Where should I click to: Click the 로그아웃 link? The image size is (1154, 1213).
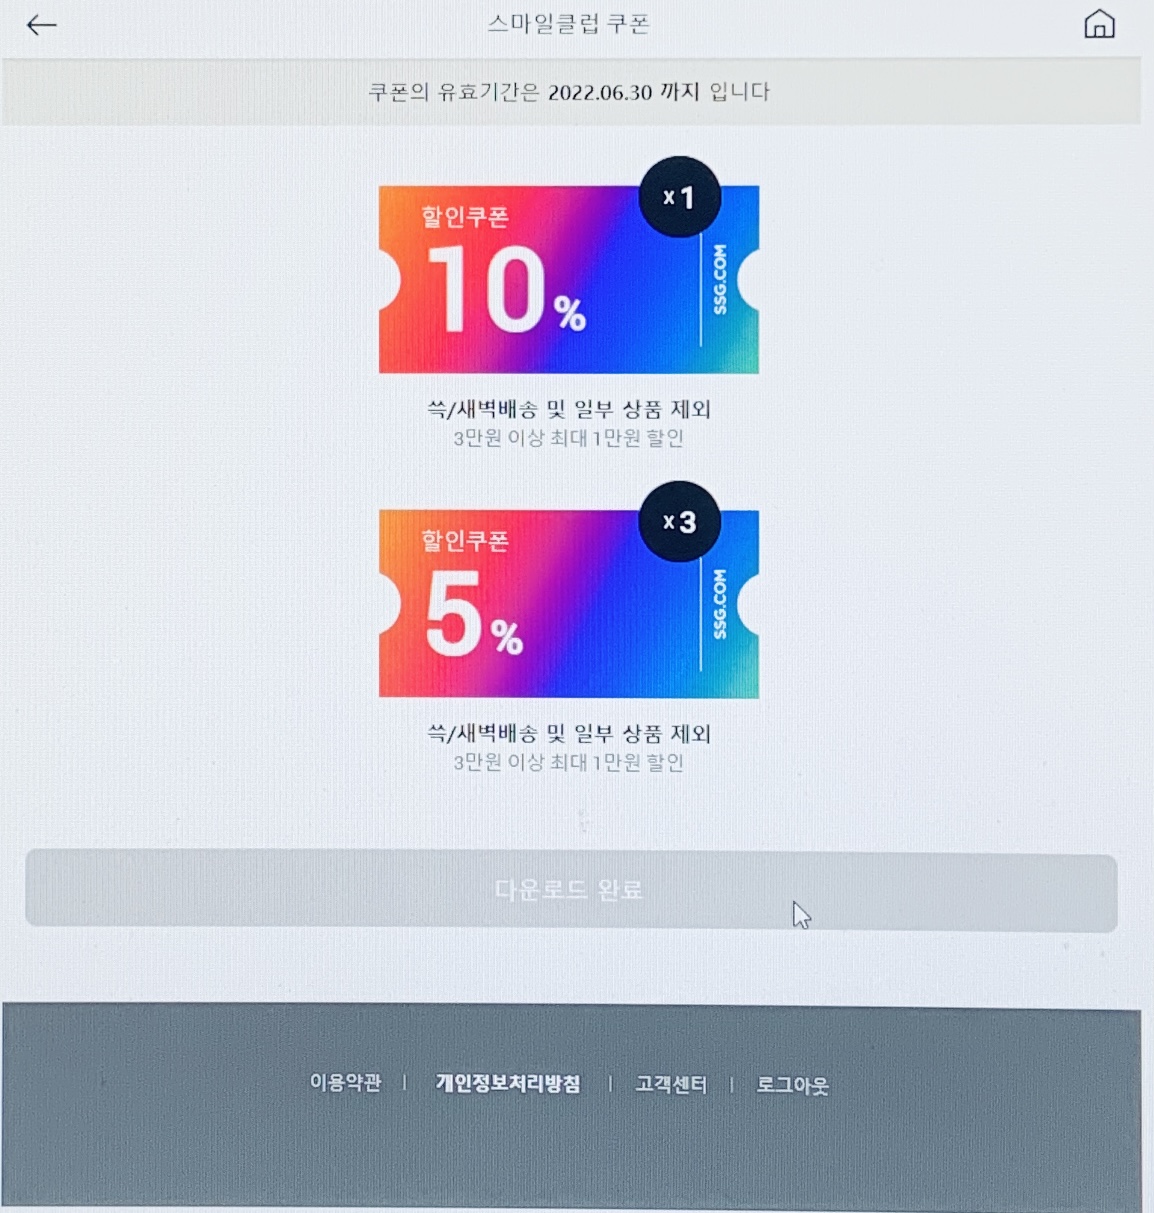coord(792,1085)
